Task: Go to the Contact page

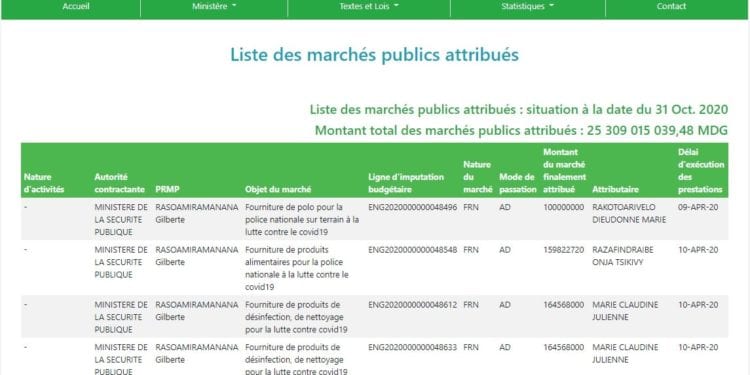Action: pyautogui.click(x=671, y=7)
